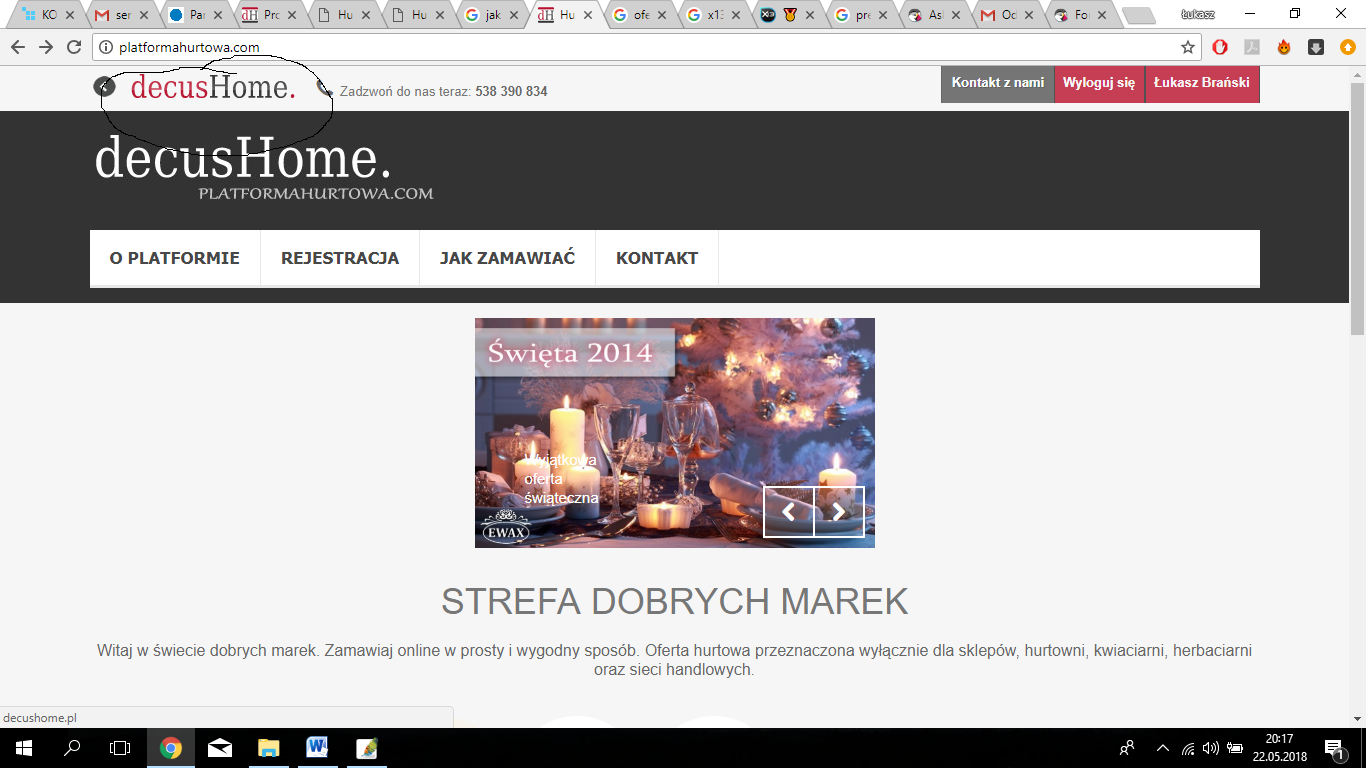Screen dimensions: 1366x768
Task: Open the Mail app from taskbar
Action: coord(220,747)
